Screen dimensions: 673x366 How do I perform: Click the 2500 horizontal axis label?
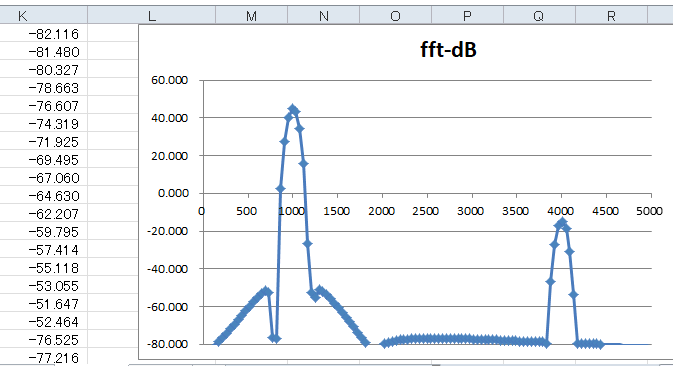tap(426, 211)
